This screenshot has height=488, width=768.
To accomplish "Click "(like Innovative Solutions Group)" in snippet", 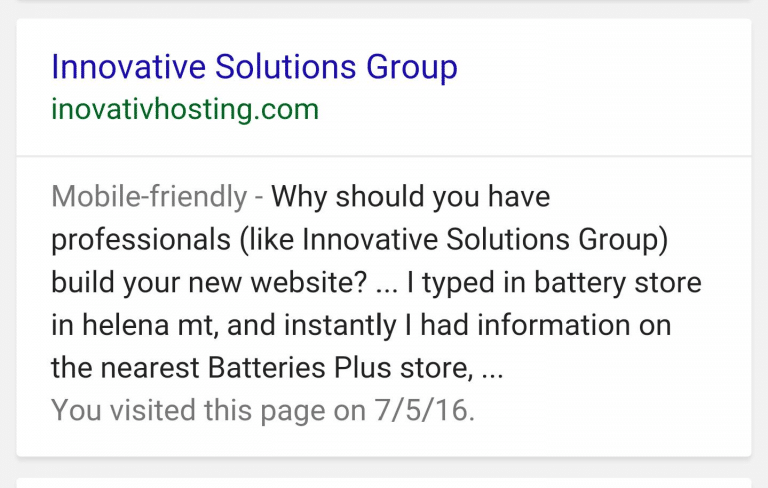I will (454, 240).
